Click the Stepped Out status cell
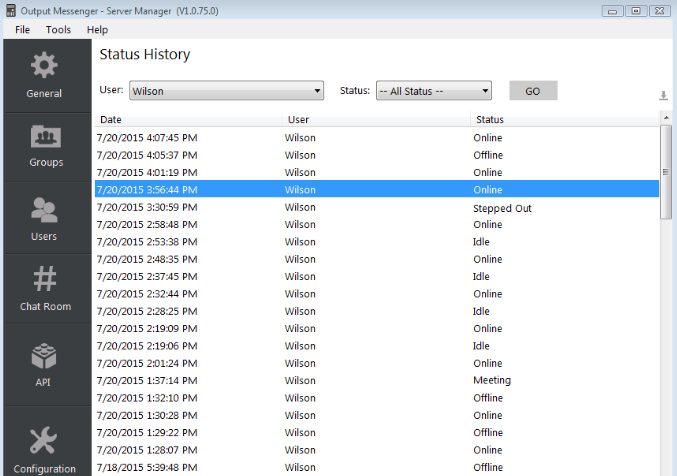 [x=502, y=208]
